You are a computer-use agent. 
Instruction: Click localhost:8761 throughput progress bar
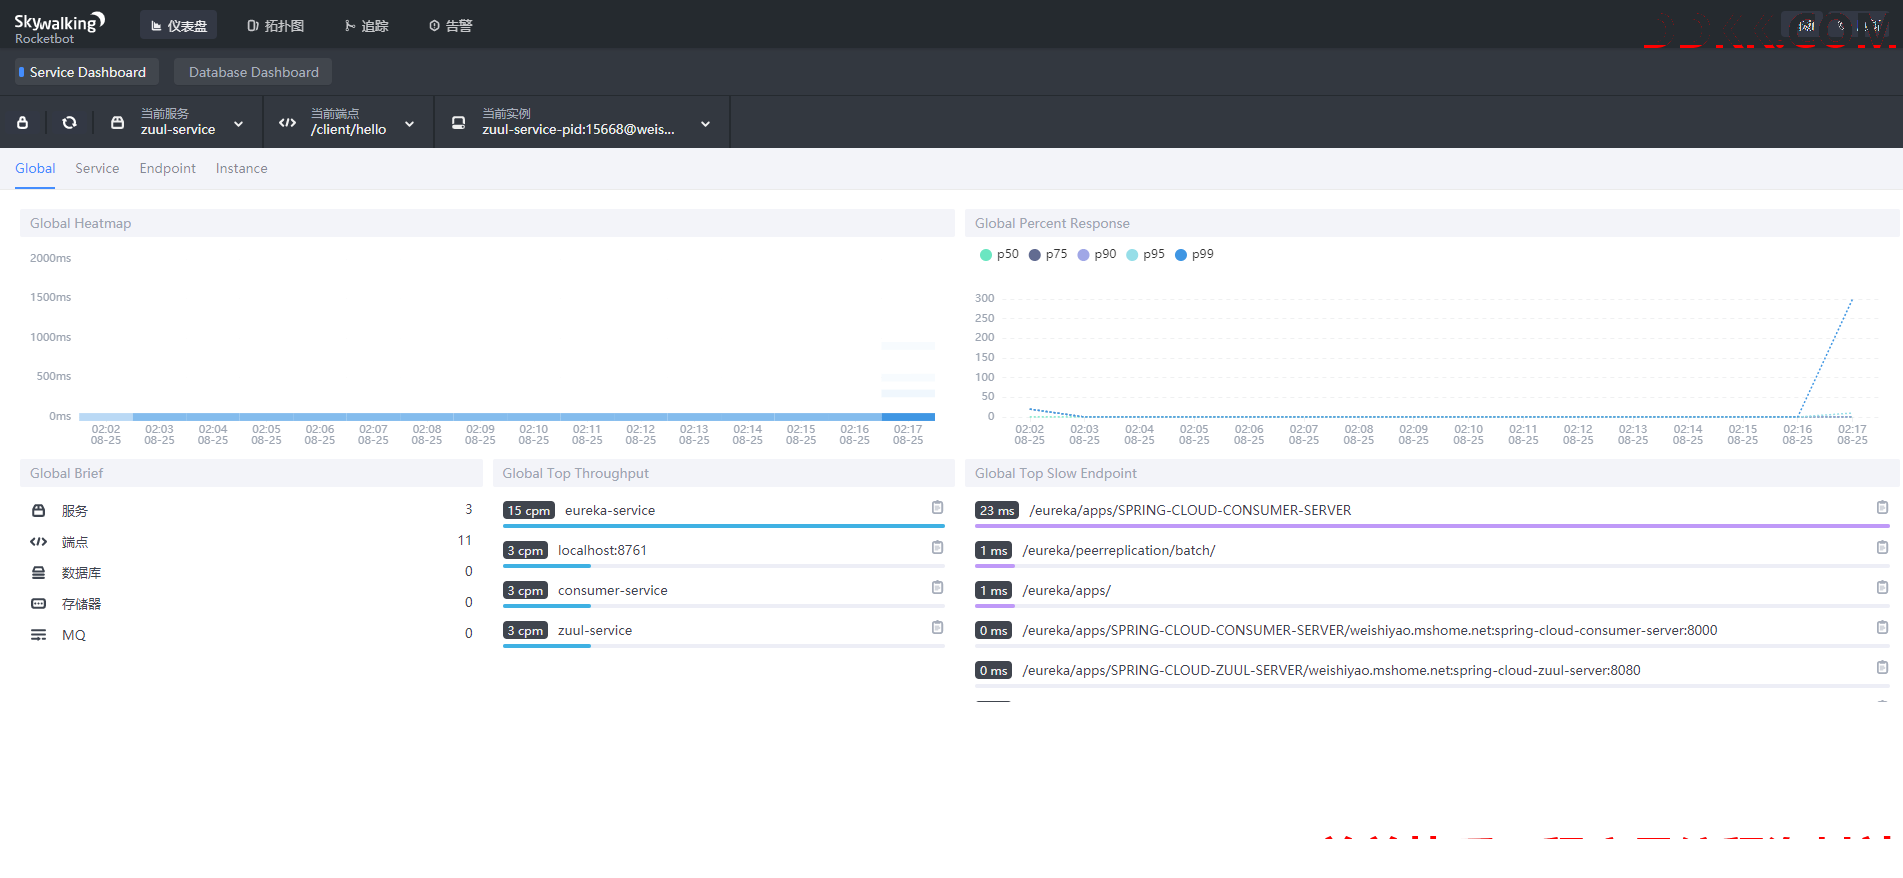(723, 566)
